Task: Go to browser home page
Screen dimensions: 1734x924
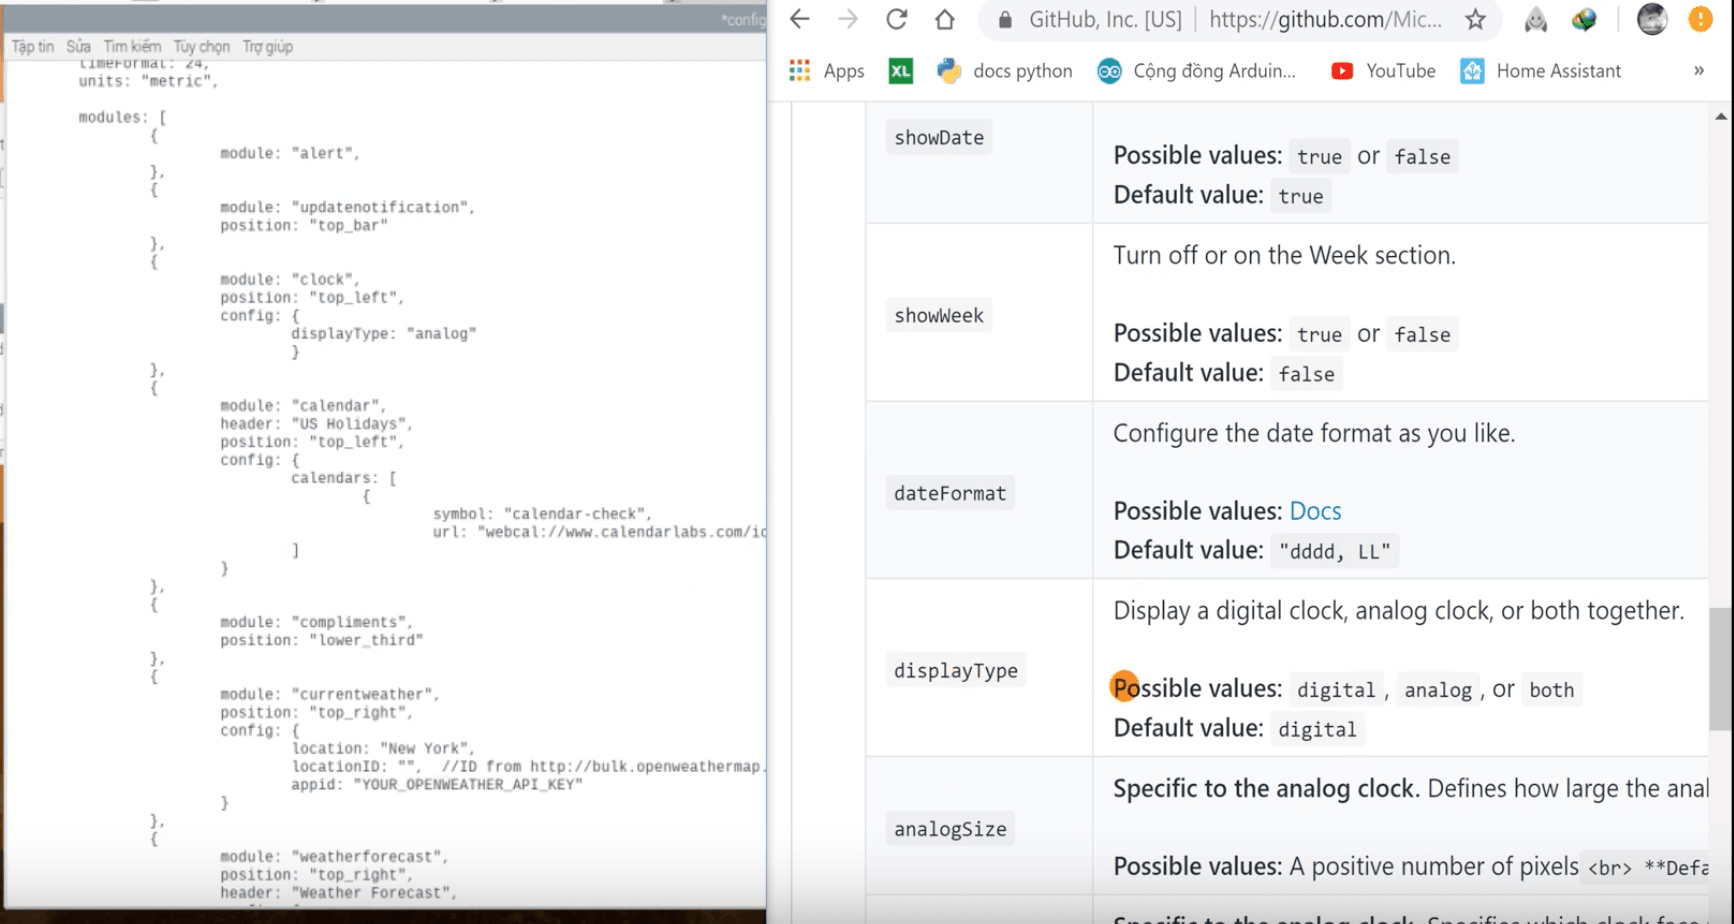Action: [944, 19]
